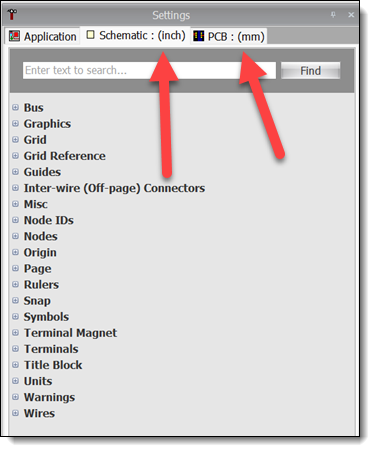Expand the Graphics category
This screenshot has width=375, height=452.
[x=15, y=123]
